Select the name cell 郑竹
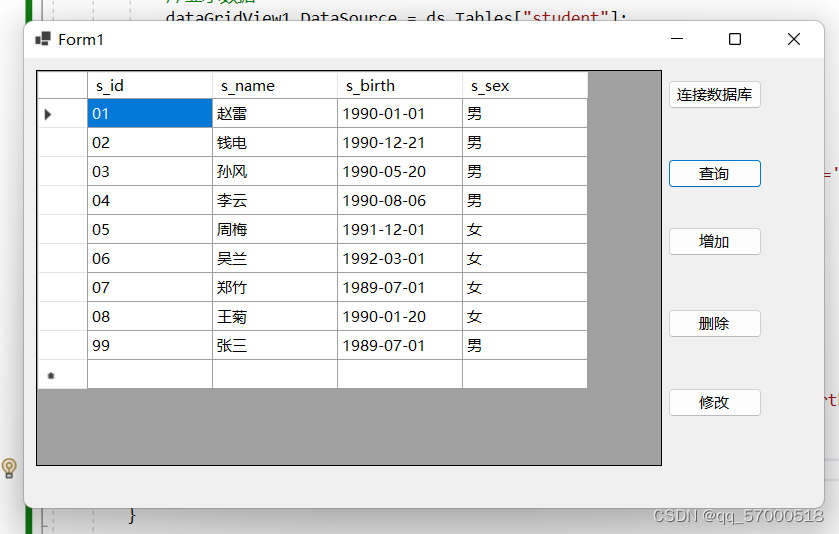Image resolution: width=839 pixels, height=534 pixels. tap(275, 287)
